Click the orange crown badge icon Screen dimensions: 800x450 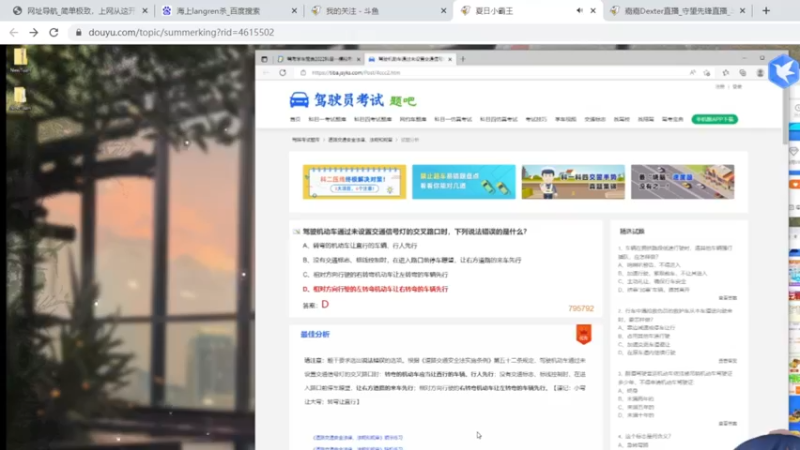pos(584,334)
